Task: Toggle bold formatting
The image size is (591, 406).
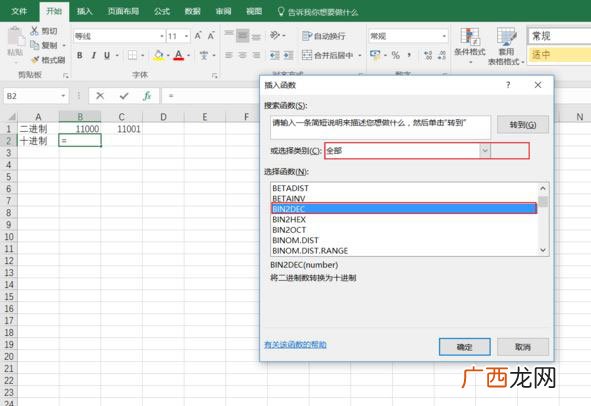Action: point(80,55)
